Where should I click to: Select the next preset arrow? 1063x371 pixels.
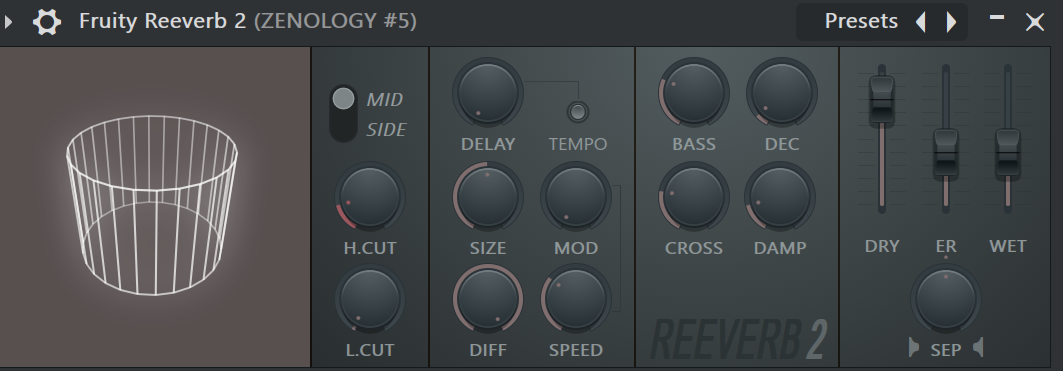click(951, 22)
